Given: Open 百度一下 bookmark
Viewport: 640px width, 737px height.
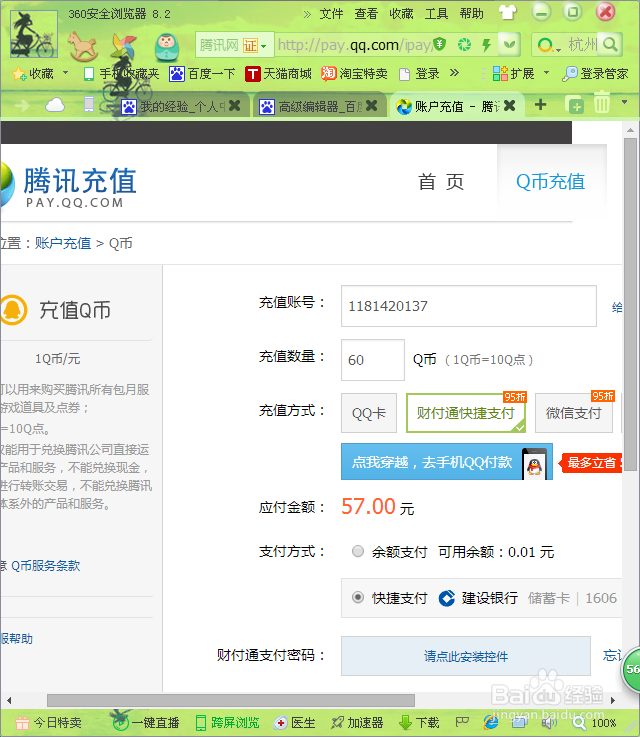Looking at the screenshot, I should [203, 73].
